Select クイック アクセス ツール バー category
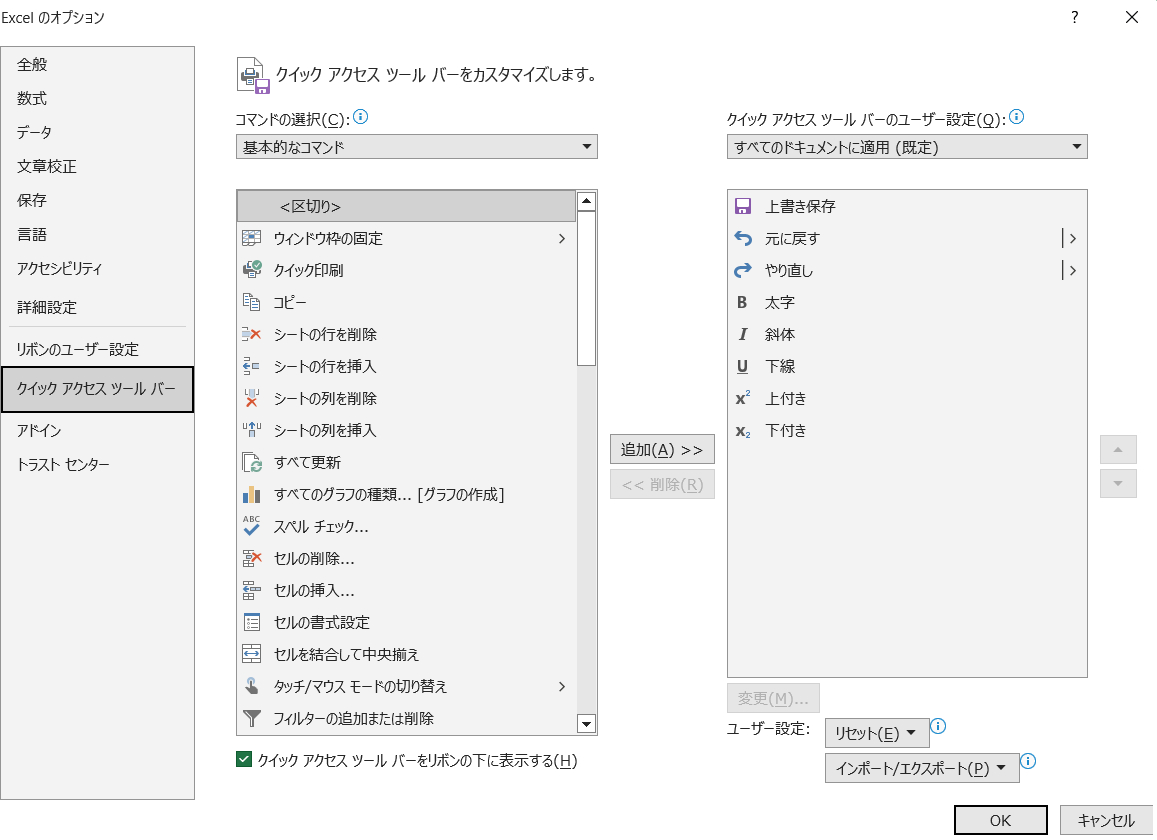The image size is (1157, 840). (97, 389)
